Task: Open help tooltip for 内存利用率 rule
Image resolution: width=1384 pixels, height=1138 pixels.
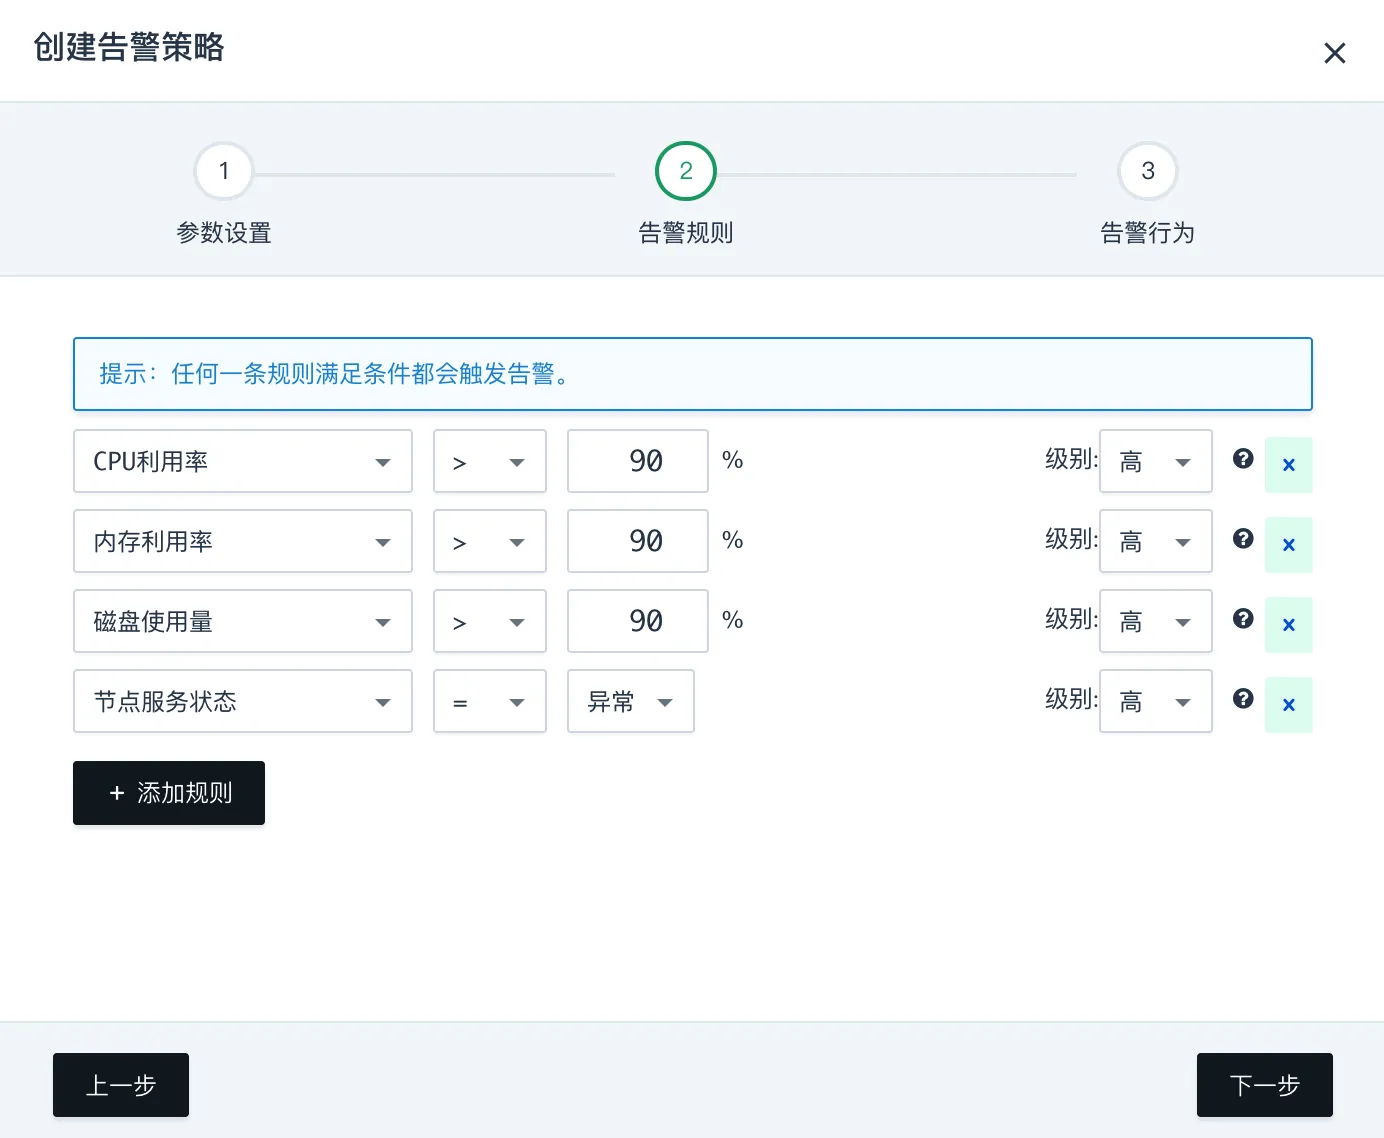Action: click(x=1243, y=538)
